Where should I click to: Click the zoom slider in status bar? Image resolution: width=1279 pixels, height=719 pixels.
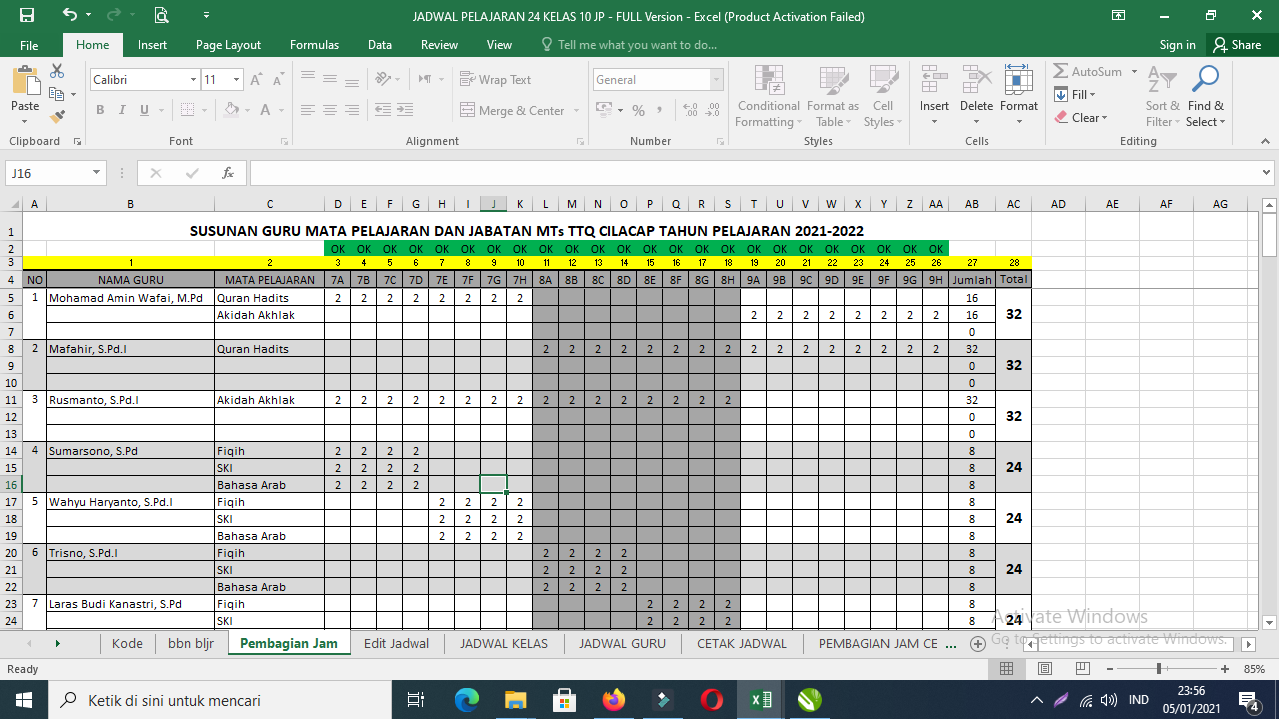coord(1159,668)
